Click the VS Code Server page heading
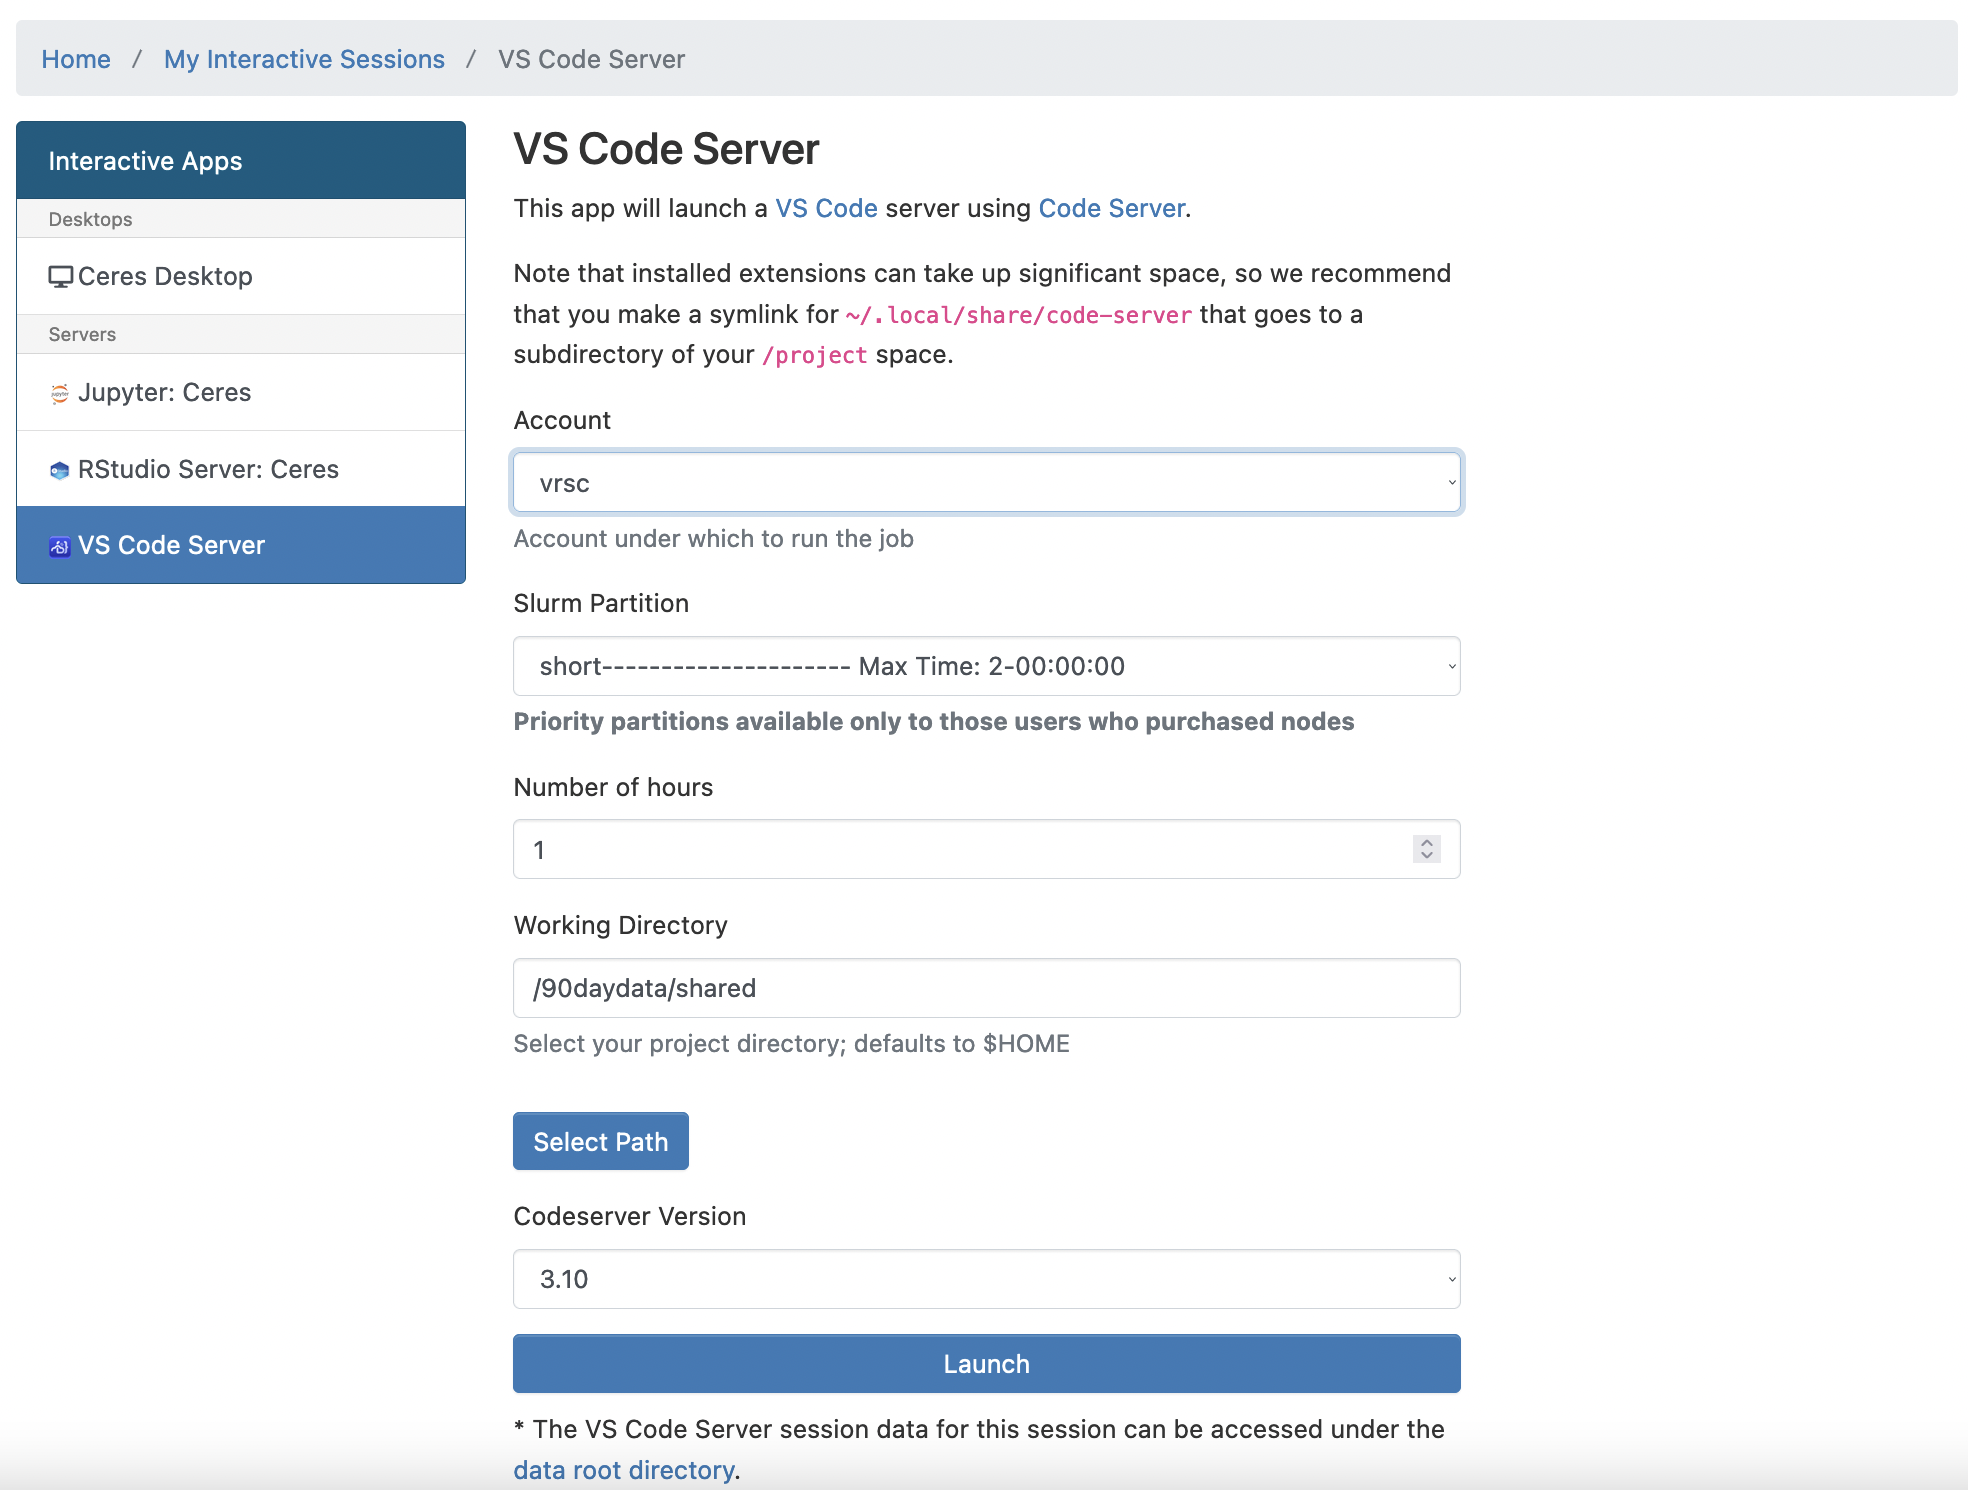 click(666, 149)
